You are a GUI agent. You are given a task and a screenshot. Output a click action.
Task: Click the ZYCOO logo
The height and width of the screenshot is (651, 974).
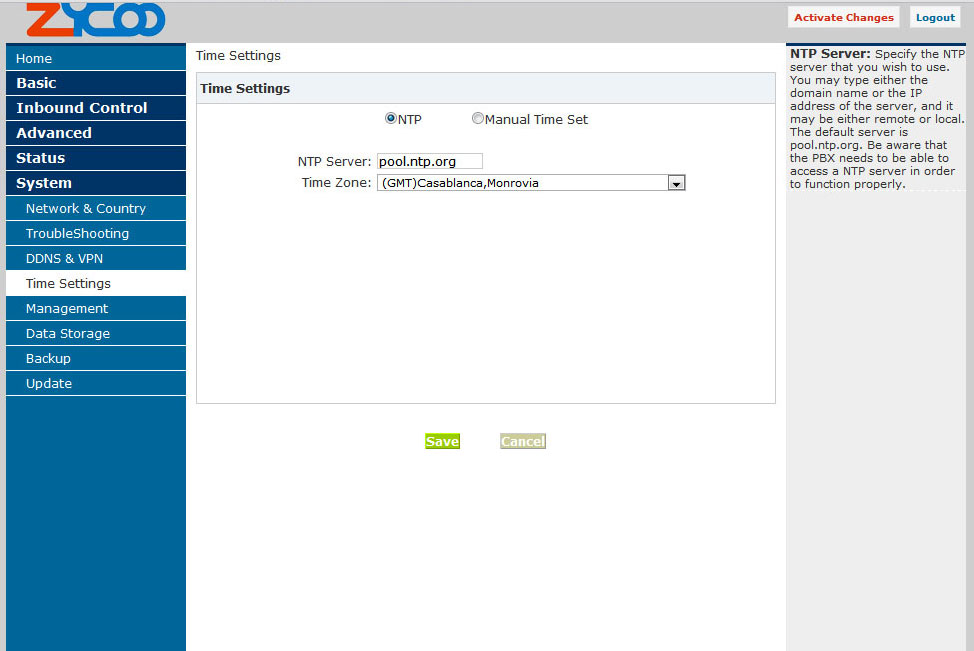[x=95, y=20]
